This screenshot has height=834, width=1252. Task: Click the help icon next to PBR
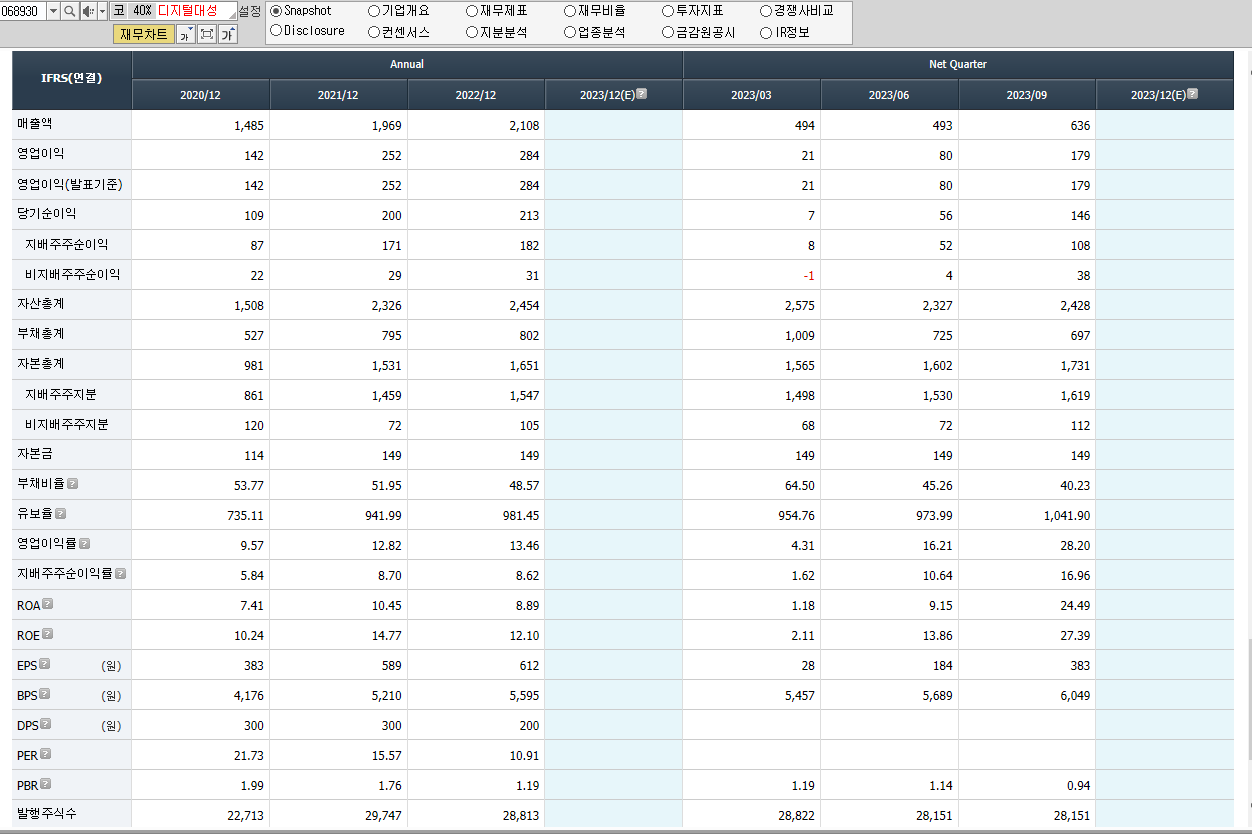[45, 784]
